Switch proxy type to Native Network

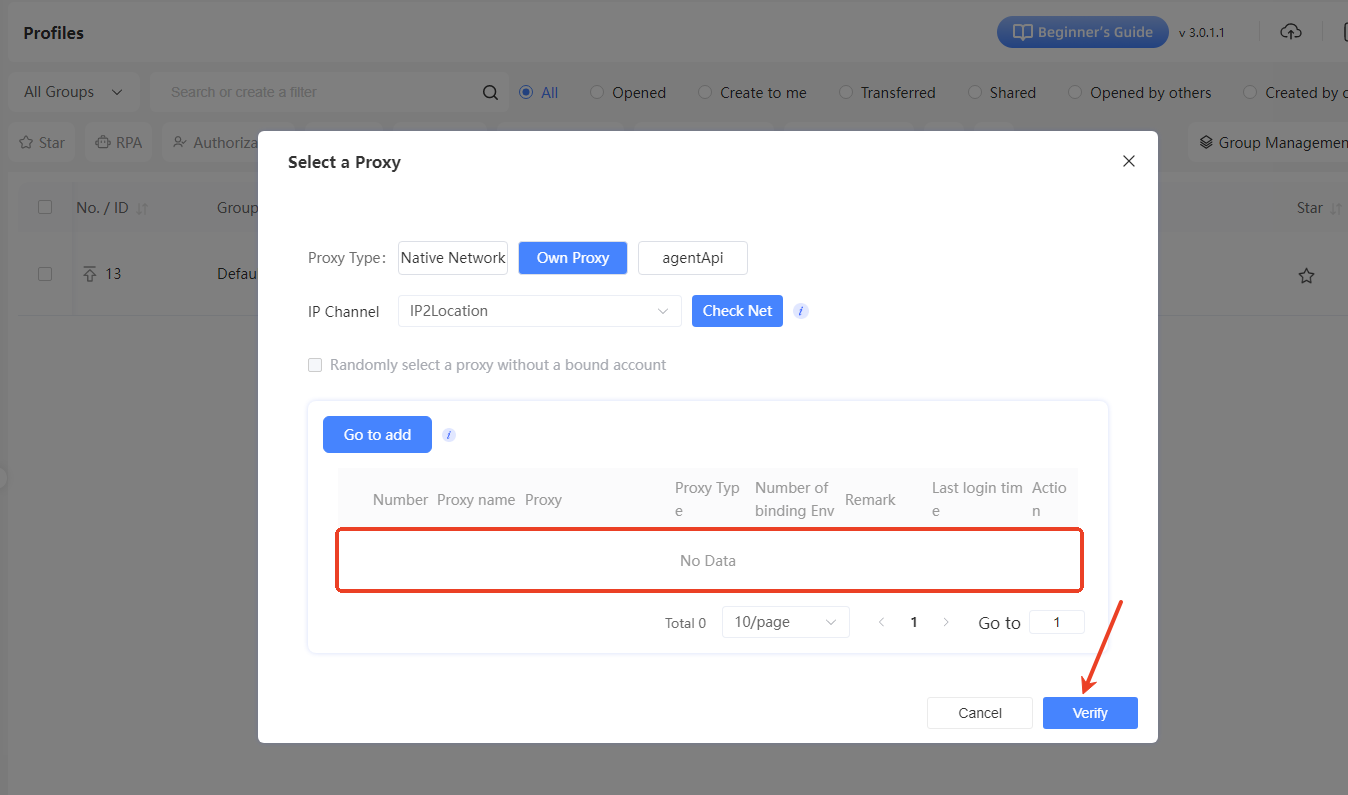coord(453,258)
